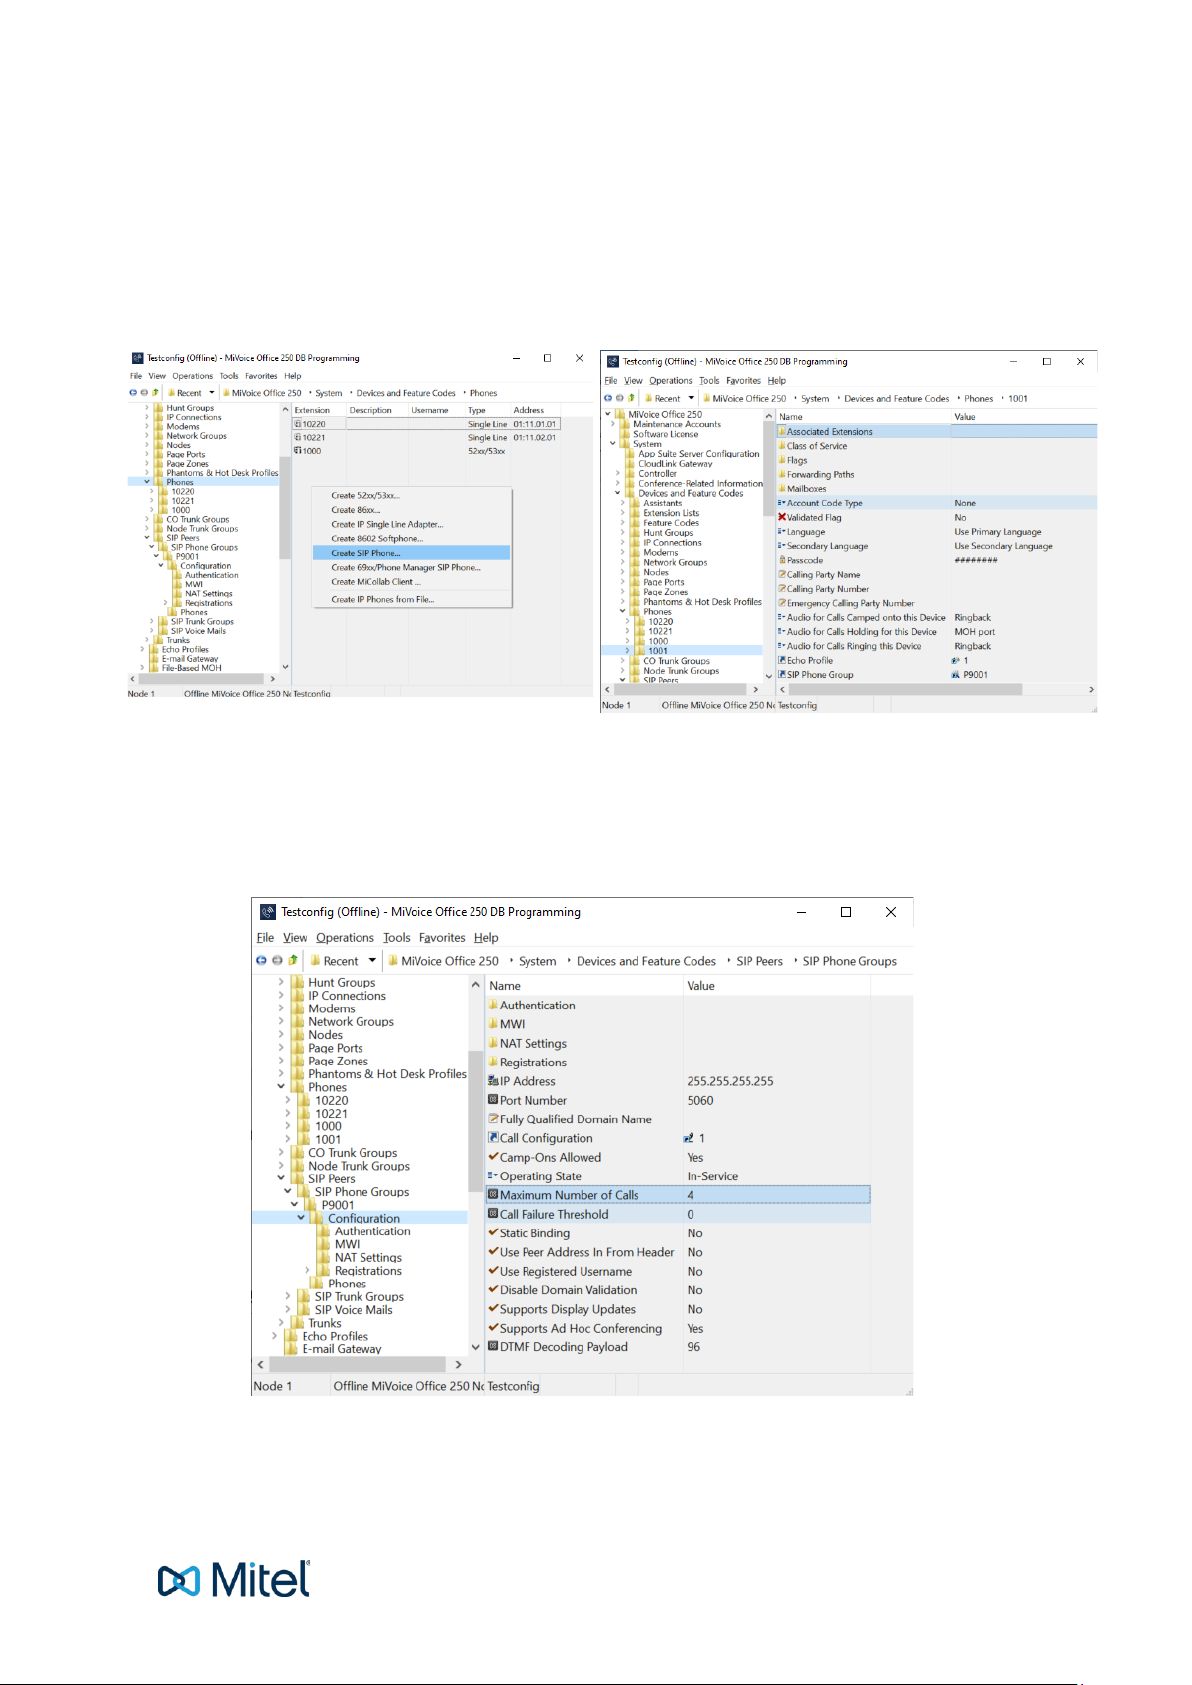The height and width of the screenshot is (1685, 1192).
Task: Open the Tools menu in the SIP Phone Groups window
Action: click(397, 938)
